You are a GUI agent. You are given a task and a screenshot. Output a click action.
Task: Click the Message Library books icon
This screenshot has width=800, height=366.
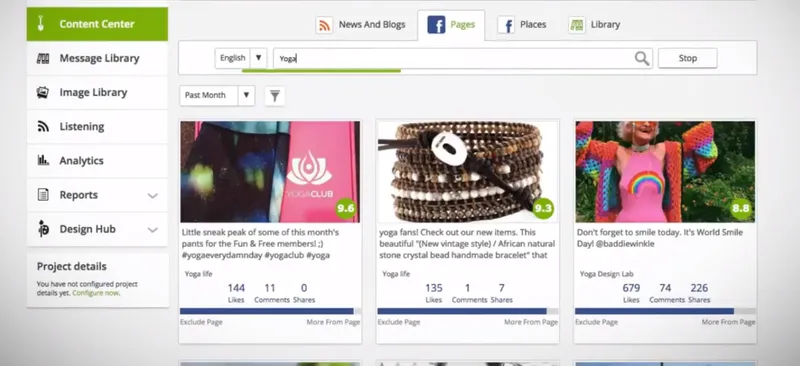click(x=43, y=58)
